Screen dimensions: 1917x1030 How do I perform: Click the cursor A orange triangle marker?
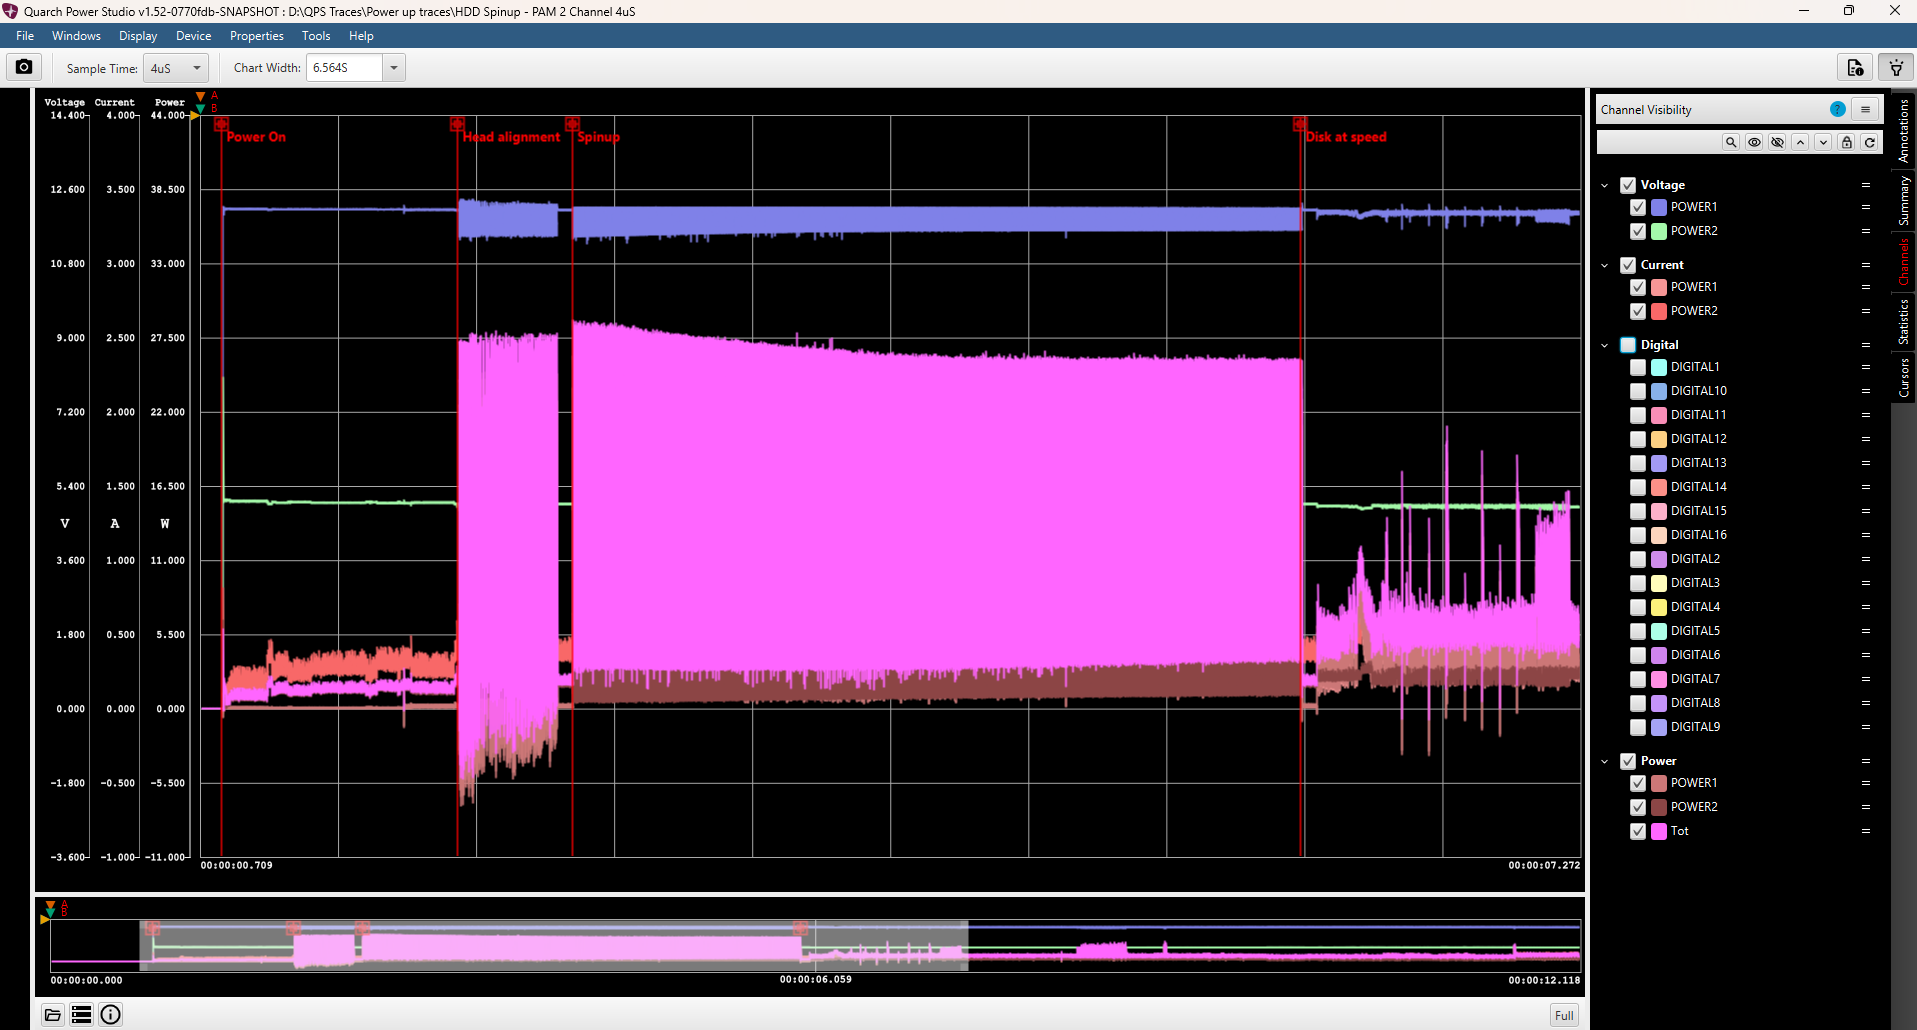[200, 97]
